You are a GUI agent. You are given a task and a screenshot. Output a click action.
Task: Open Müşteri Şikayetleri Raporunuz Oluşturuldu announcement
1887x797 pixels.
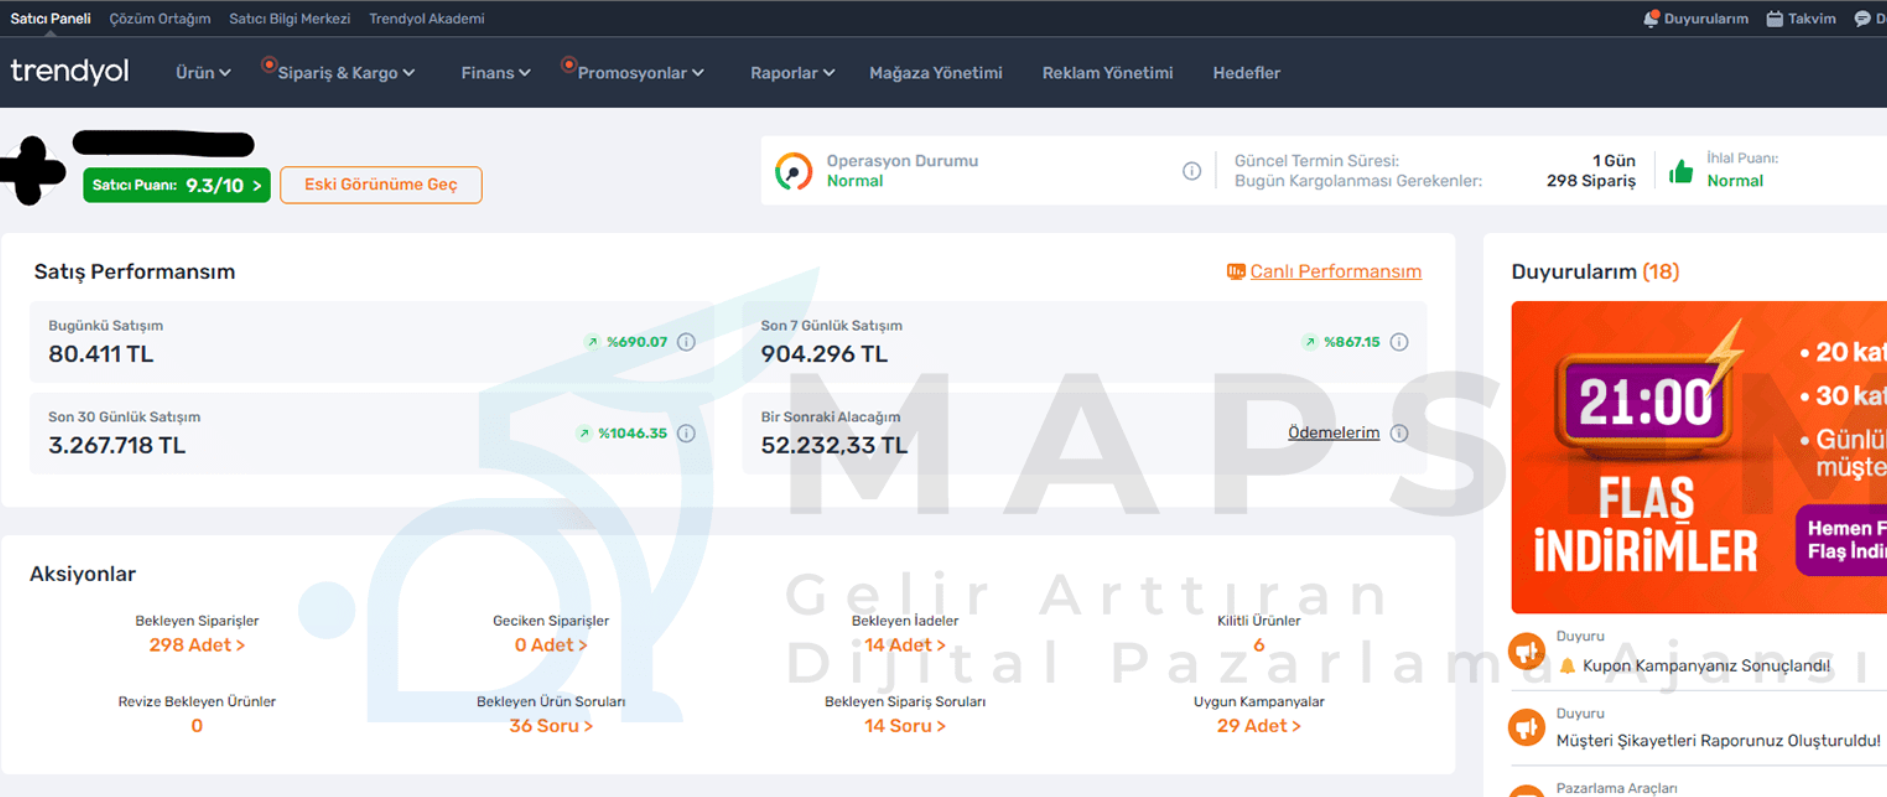(x=1718, y=741)
